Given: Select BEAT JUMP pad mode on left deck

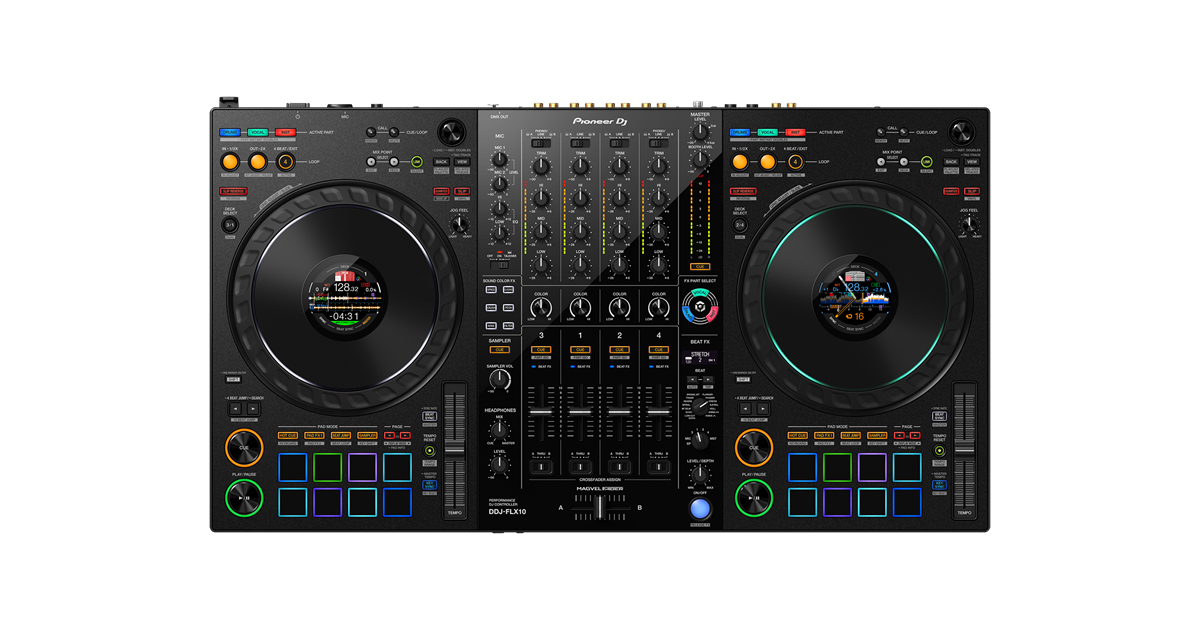Looking at the screenshot, I should pos(341,436).
